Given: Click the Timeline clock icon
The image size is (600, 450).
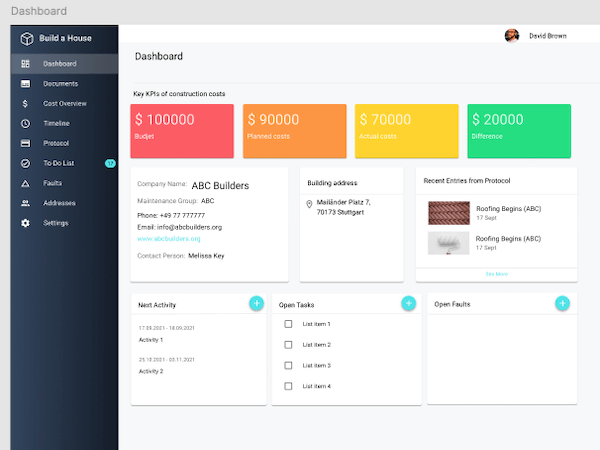Looking at the screenshot, I should [25, 123].
